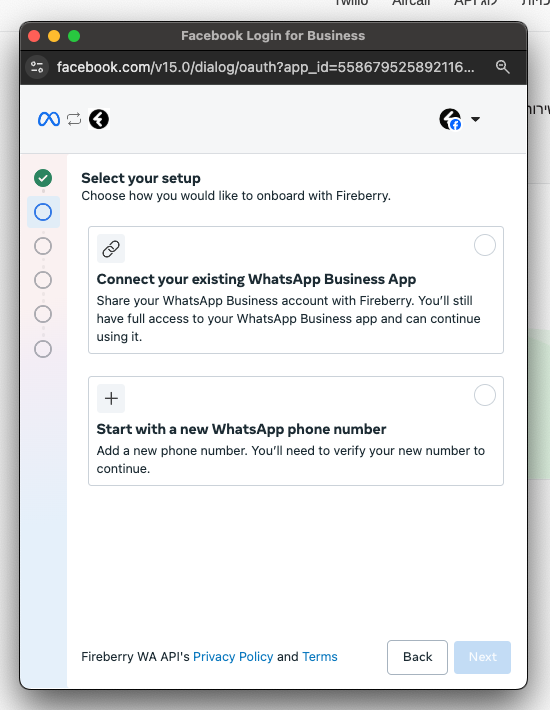The height and width of the screenshot is (710, 550).
Task: Click 'Start with a new WhatsApp phone number' heading
Action: point(241,429)
